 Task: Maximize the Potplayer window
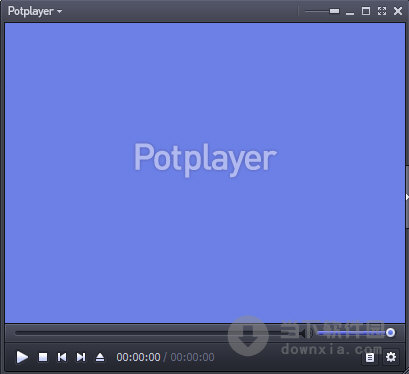point(366,11)
